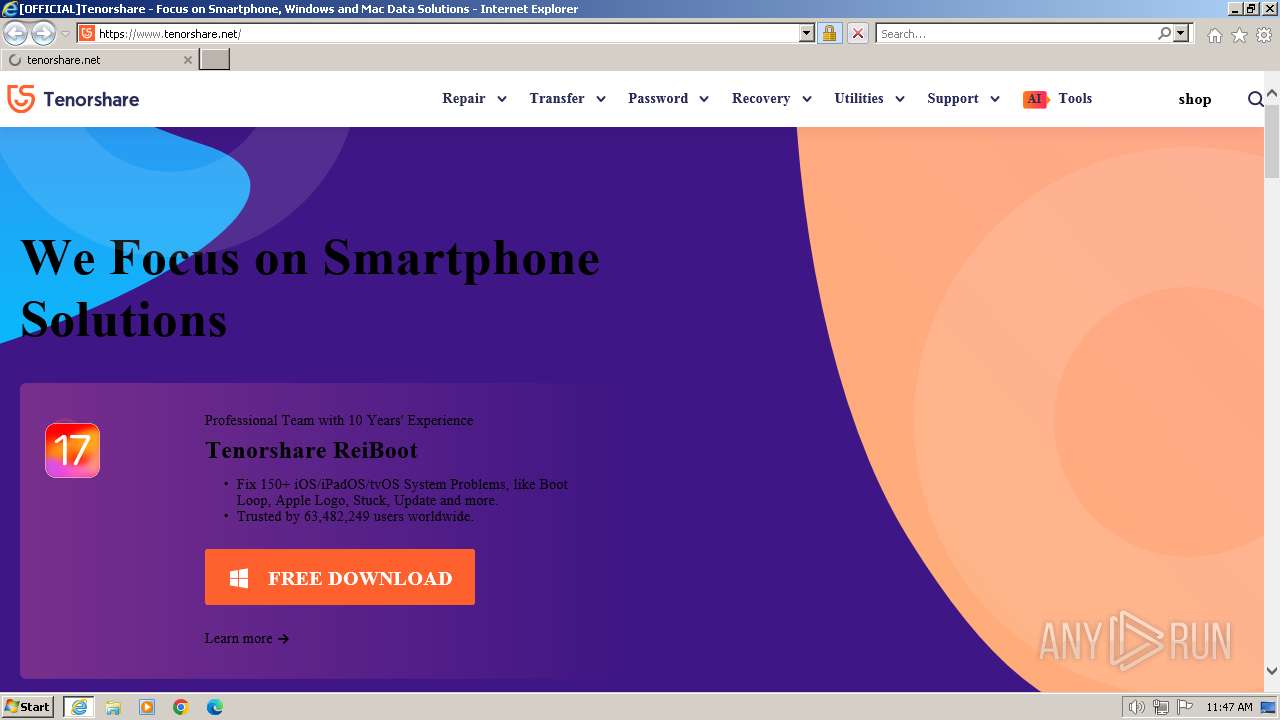The width and height of the screenshot is (1280, 720).
Task: Click the address bar search magnifier icon
Action: point(1164,33)
